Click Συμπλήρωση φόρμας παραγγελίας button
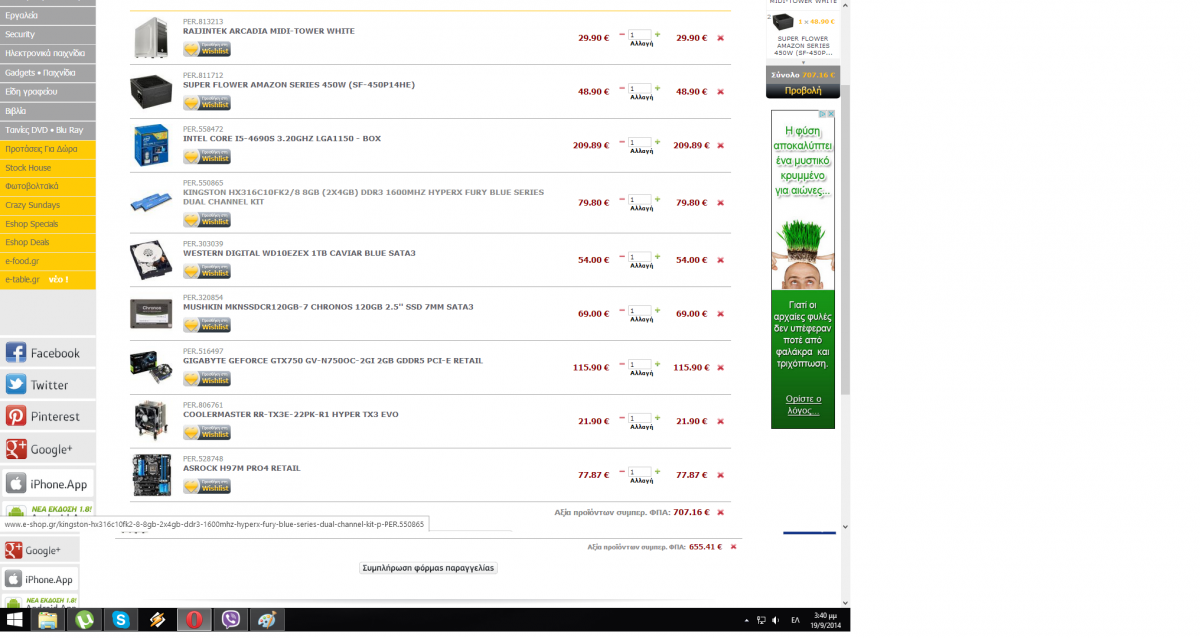 (x=428, y=568)
